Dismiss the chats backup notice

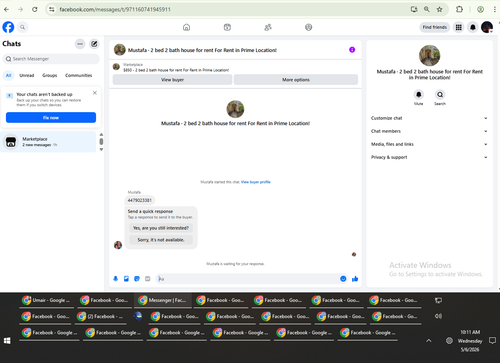(x=95, y=93)
